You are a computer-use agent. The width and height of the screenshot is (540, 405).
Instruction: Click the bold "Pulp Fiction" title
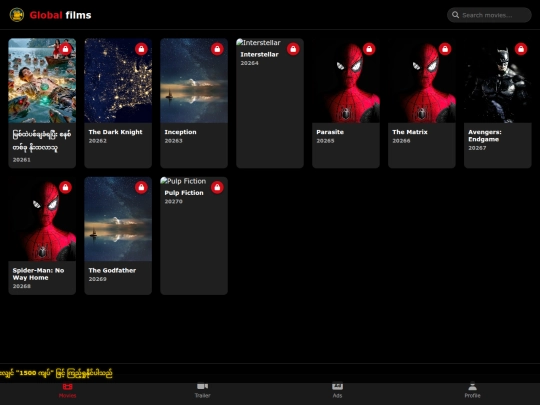click(x=184, y=193)
